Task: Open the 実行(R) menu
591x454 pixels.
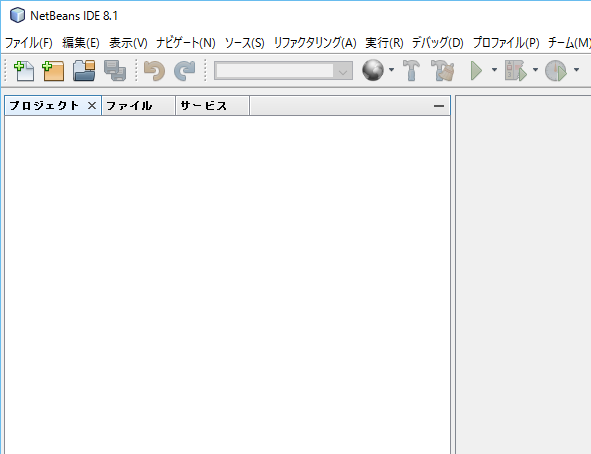Action: tap(384, 43)
